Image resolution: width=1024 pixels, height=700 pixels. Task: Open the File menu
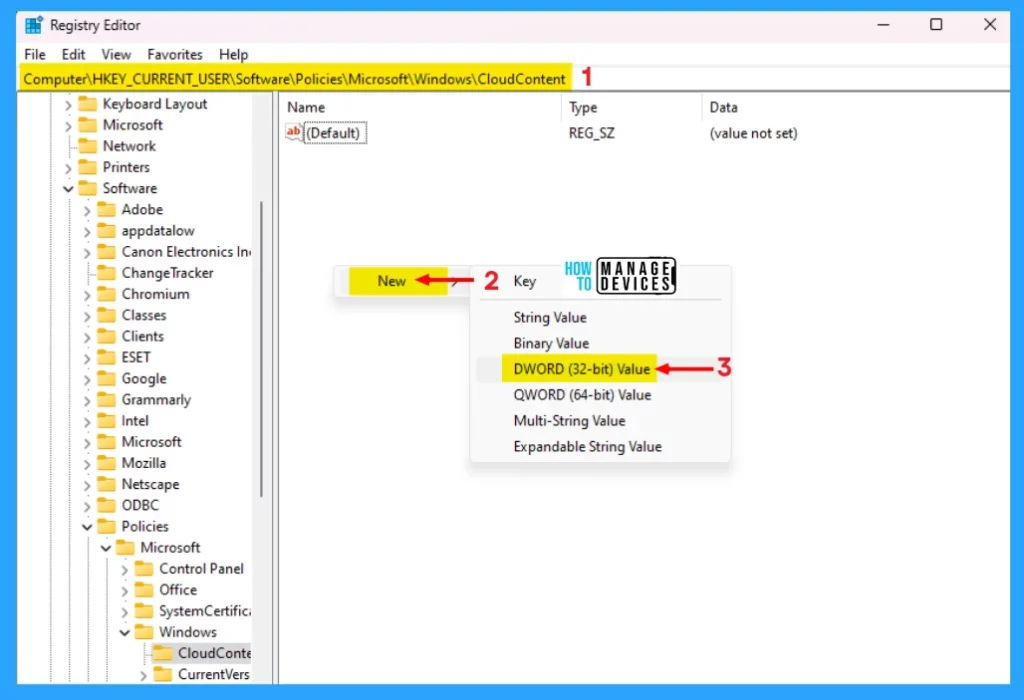[x=35, y=54]
